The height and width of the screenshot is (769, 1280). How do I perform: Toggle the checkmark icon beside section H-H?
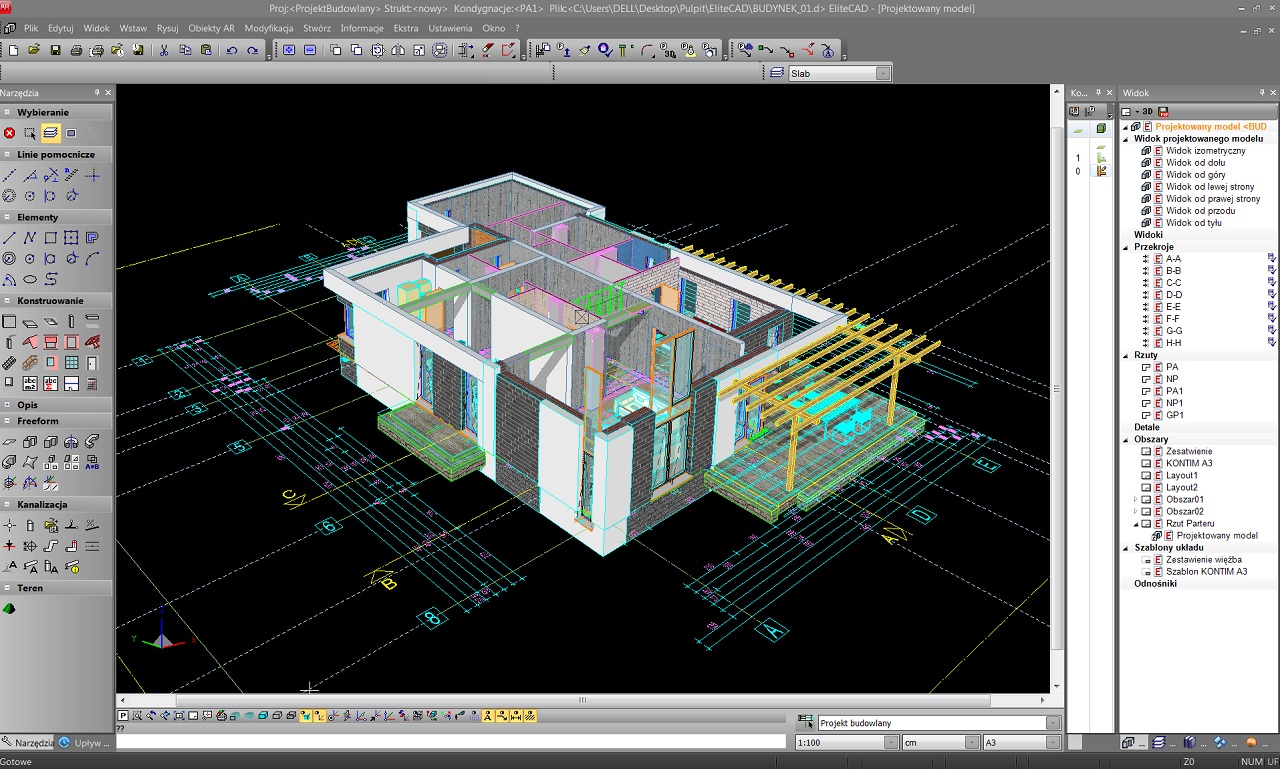(x=1272, y=343)
